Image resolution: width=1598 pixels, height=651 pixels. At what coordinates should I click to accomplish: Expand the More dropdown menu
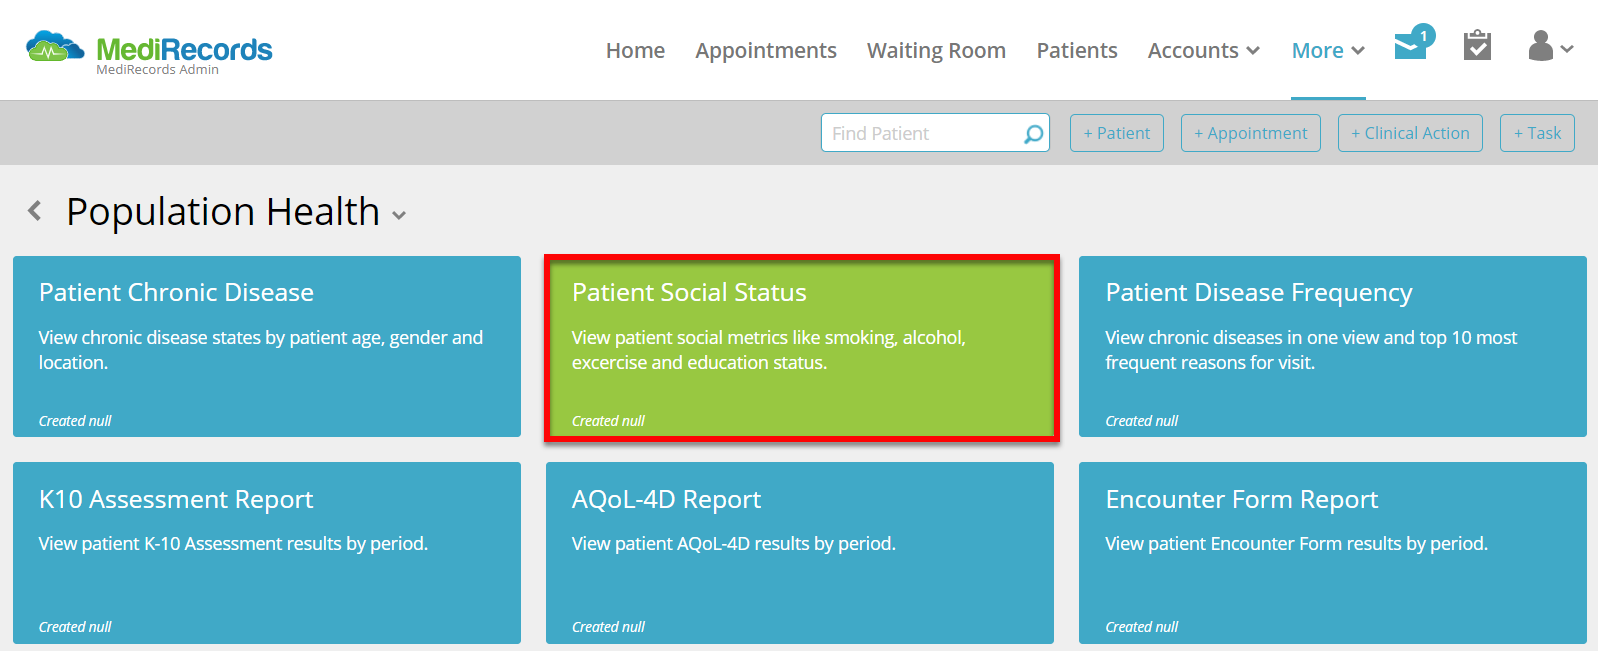click(x=1327, y=51)
